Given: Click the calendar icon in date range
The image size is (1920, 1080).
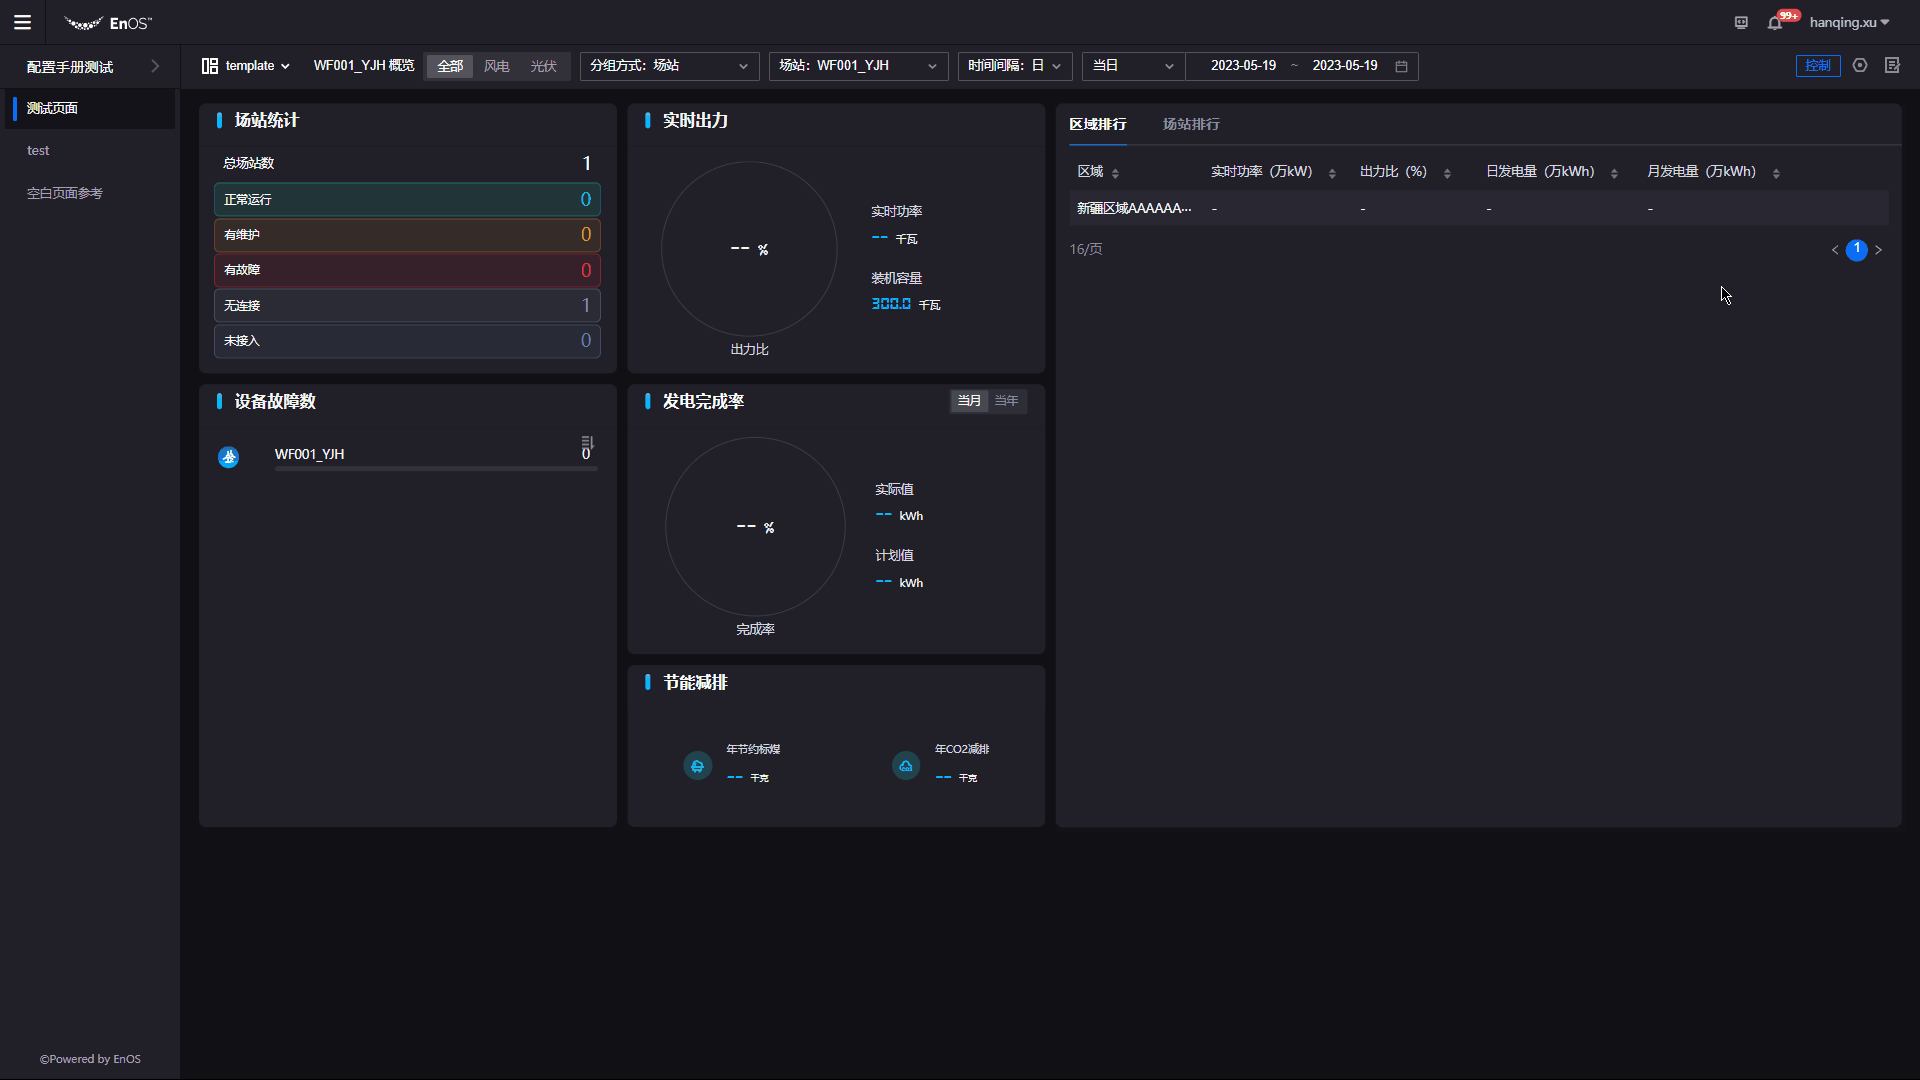Looking at the screenshot, I should coord(1401,66).
